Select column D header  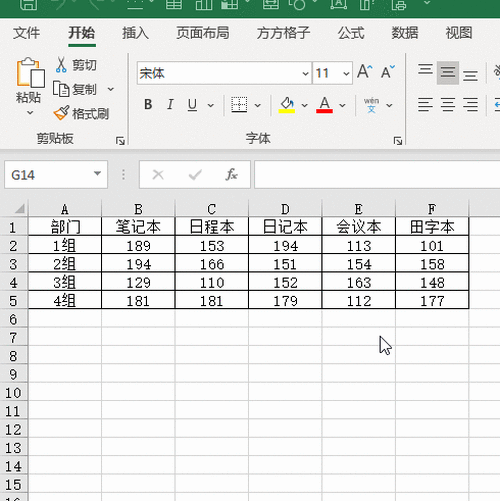pos(285,209)
